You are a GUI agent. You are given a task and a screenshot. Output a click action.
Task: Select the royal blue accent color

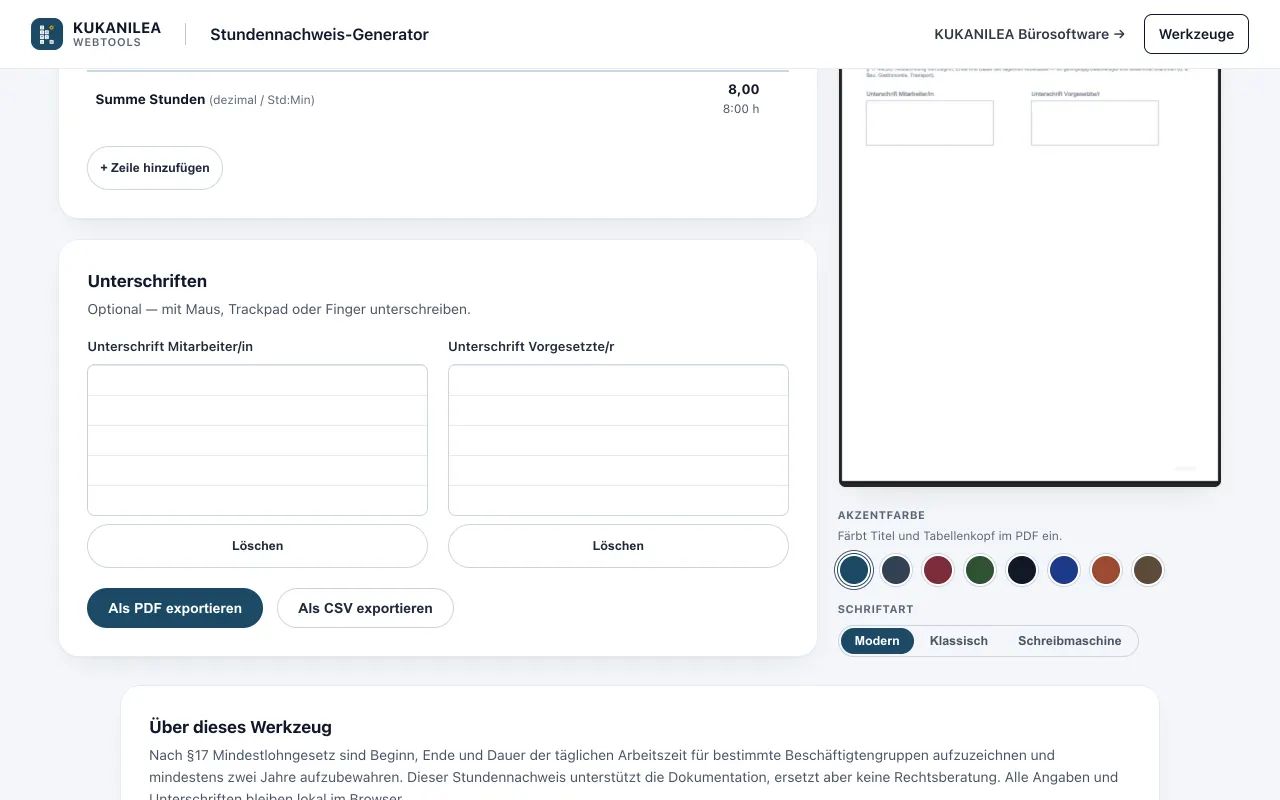(1064, 570)
